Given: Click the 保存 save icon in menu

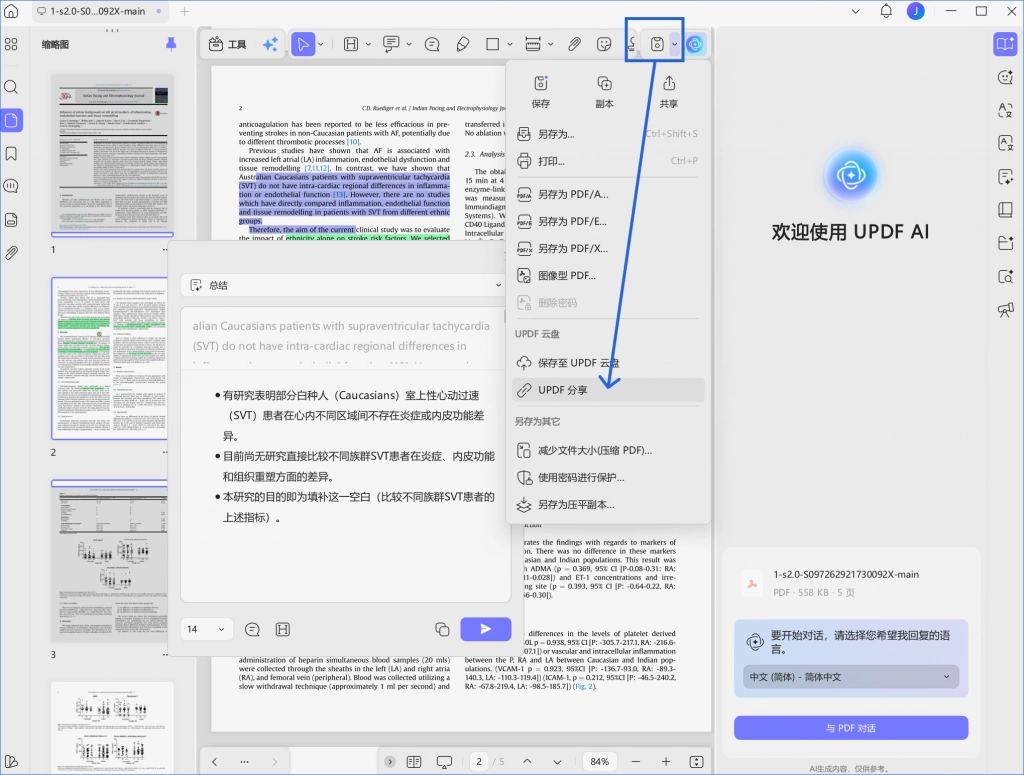Looking at the screenshot, I should click(540, 84).
